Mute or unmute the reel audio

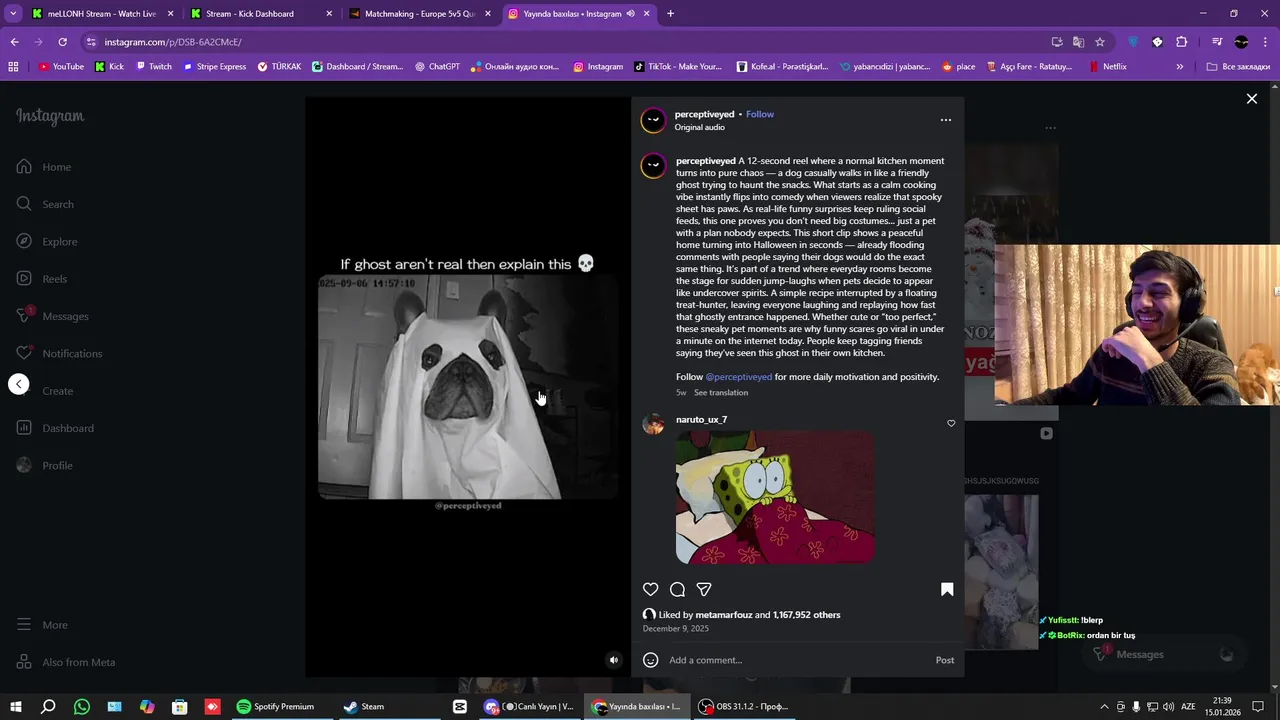[x=614, y=660]
